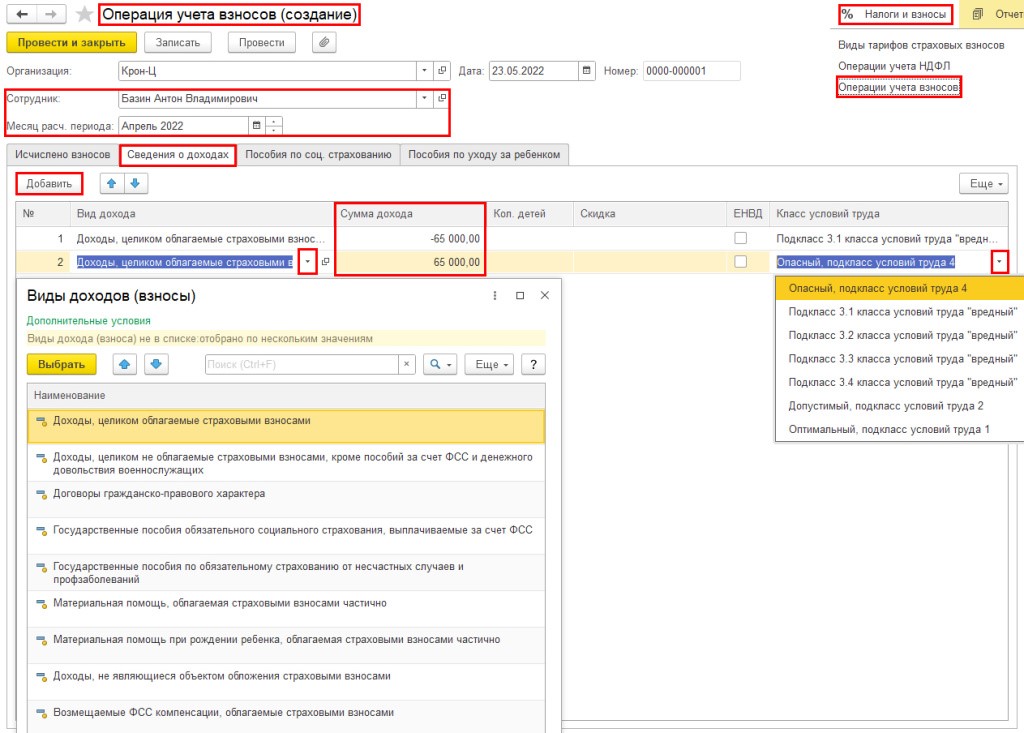1024x733 pixels.
Task: Expand the Сотрудник dropdown arrow
Action: click(x=425, y=99)
